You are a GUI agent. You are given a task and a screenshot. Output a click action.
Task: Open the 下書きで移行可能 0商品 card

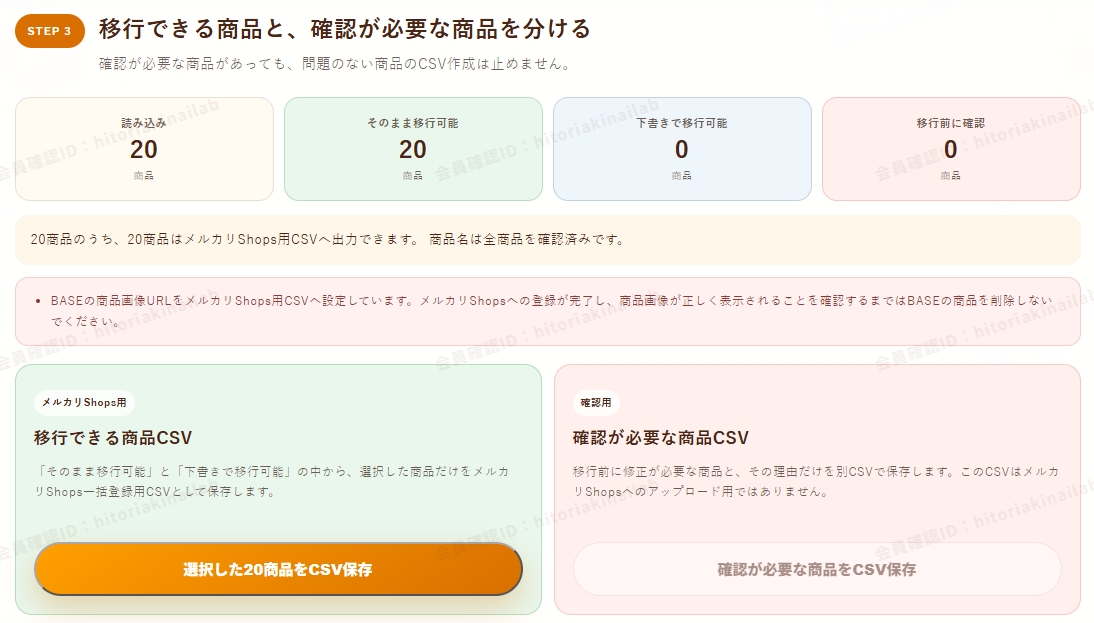tap(682, 149)
